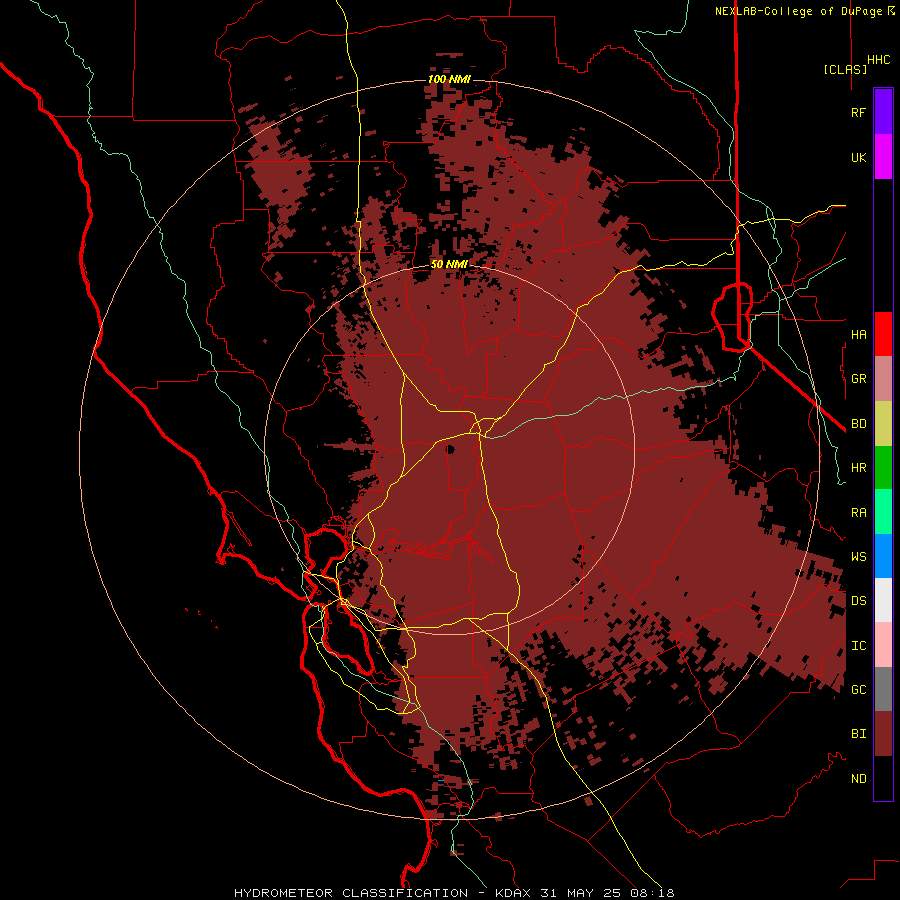Click the GR pink-brown legend swatch
The width and height of the screenshot is (900, 900).
tap(883, 379)
